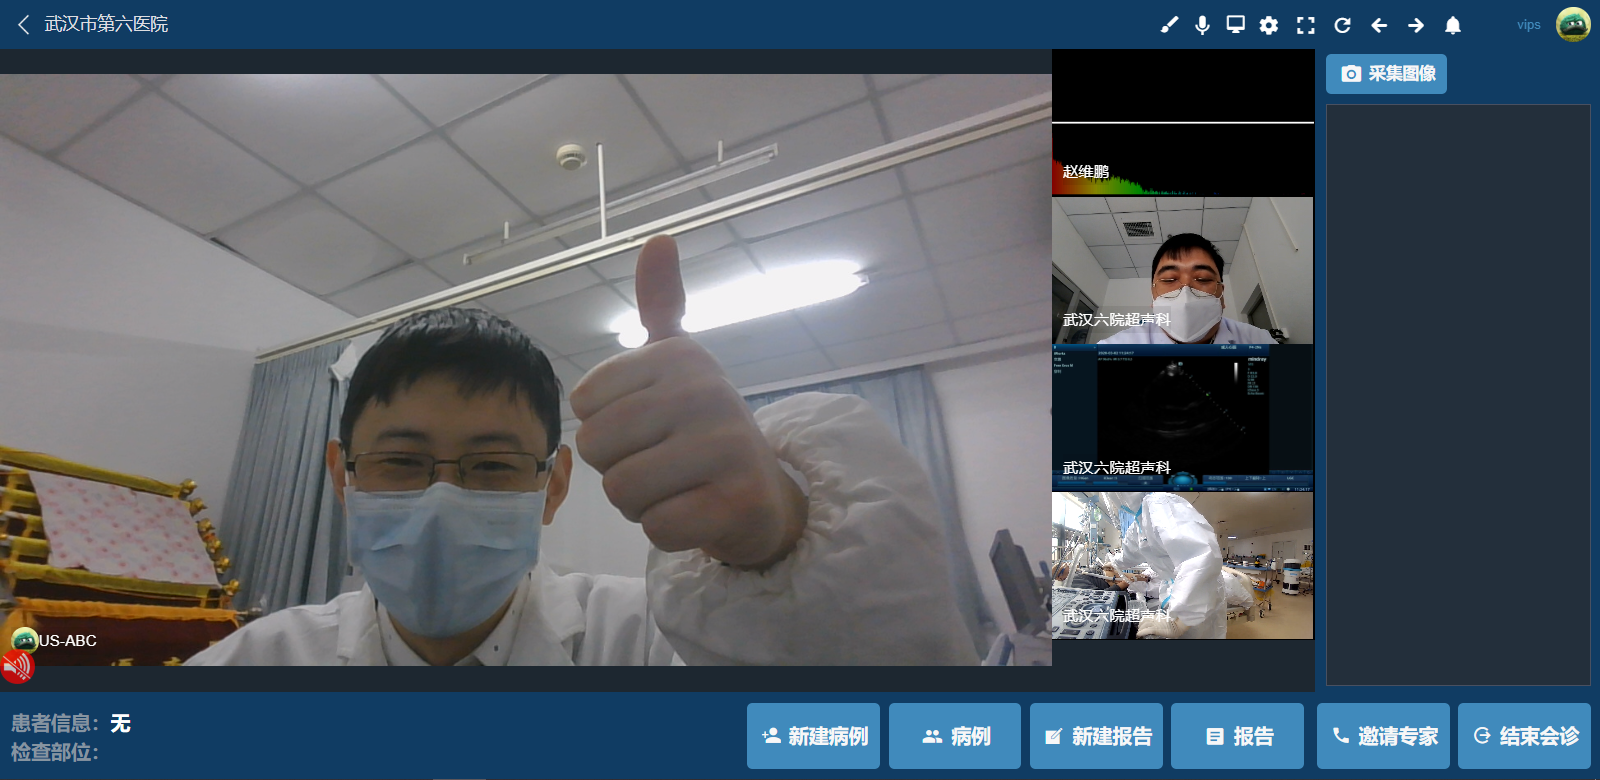Open the user avatar in top right
Image resolution: width=1600 pixels, height=780 pixels.
[1573, 24]
